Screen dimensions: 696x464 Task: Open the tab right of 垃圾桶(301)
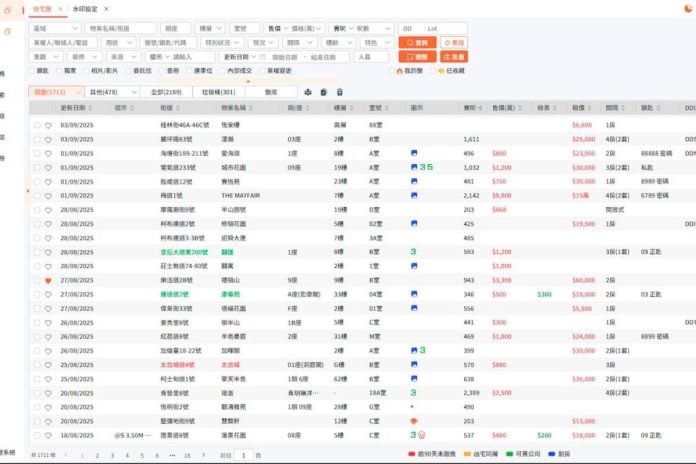[271, 92]
